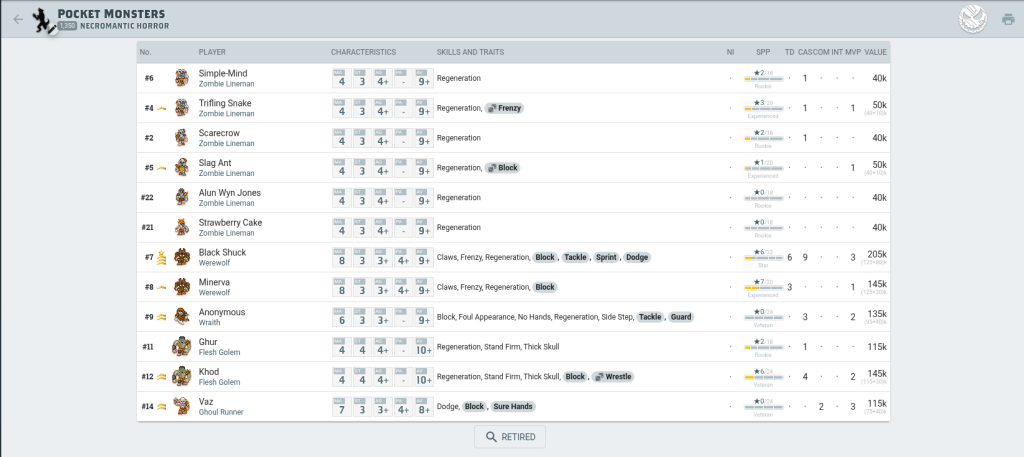Open the round team badge top right
The height and width of the screenshot is (457, 1024).
click(x=973, y=19)
